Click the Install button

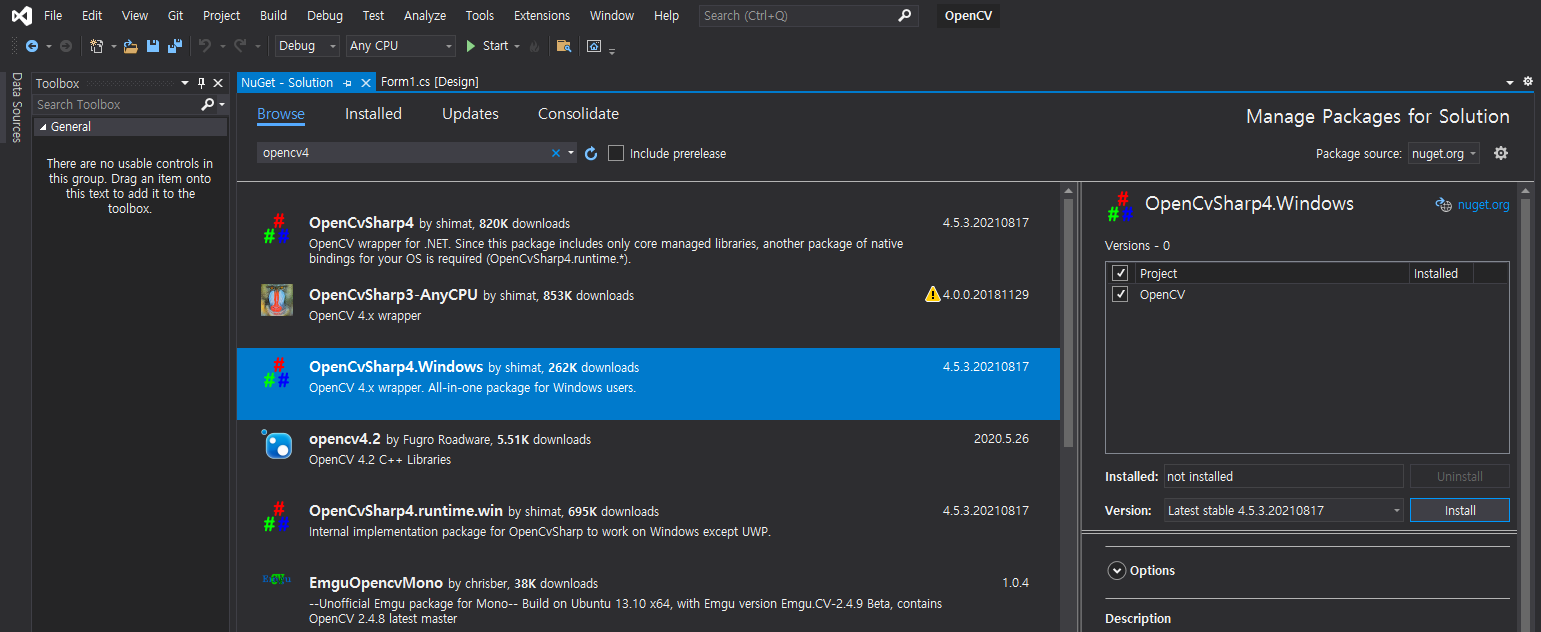[1460, 510]
